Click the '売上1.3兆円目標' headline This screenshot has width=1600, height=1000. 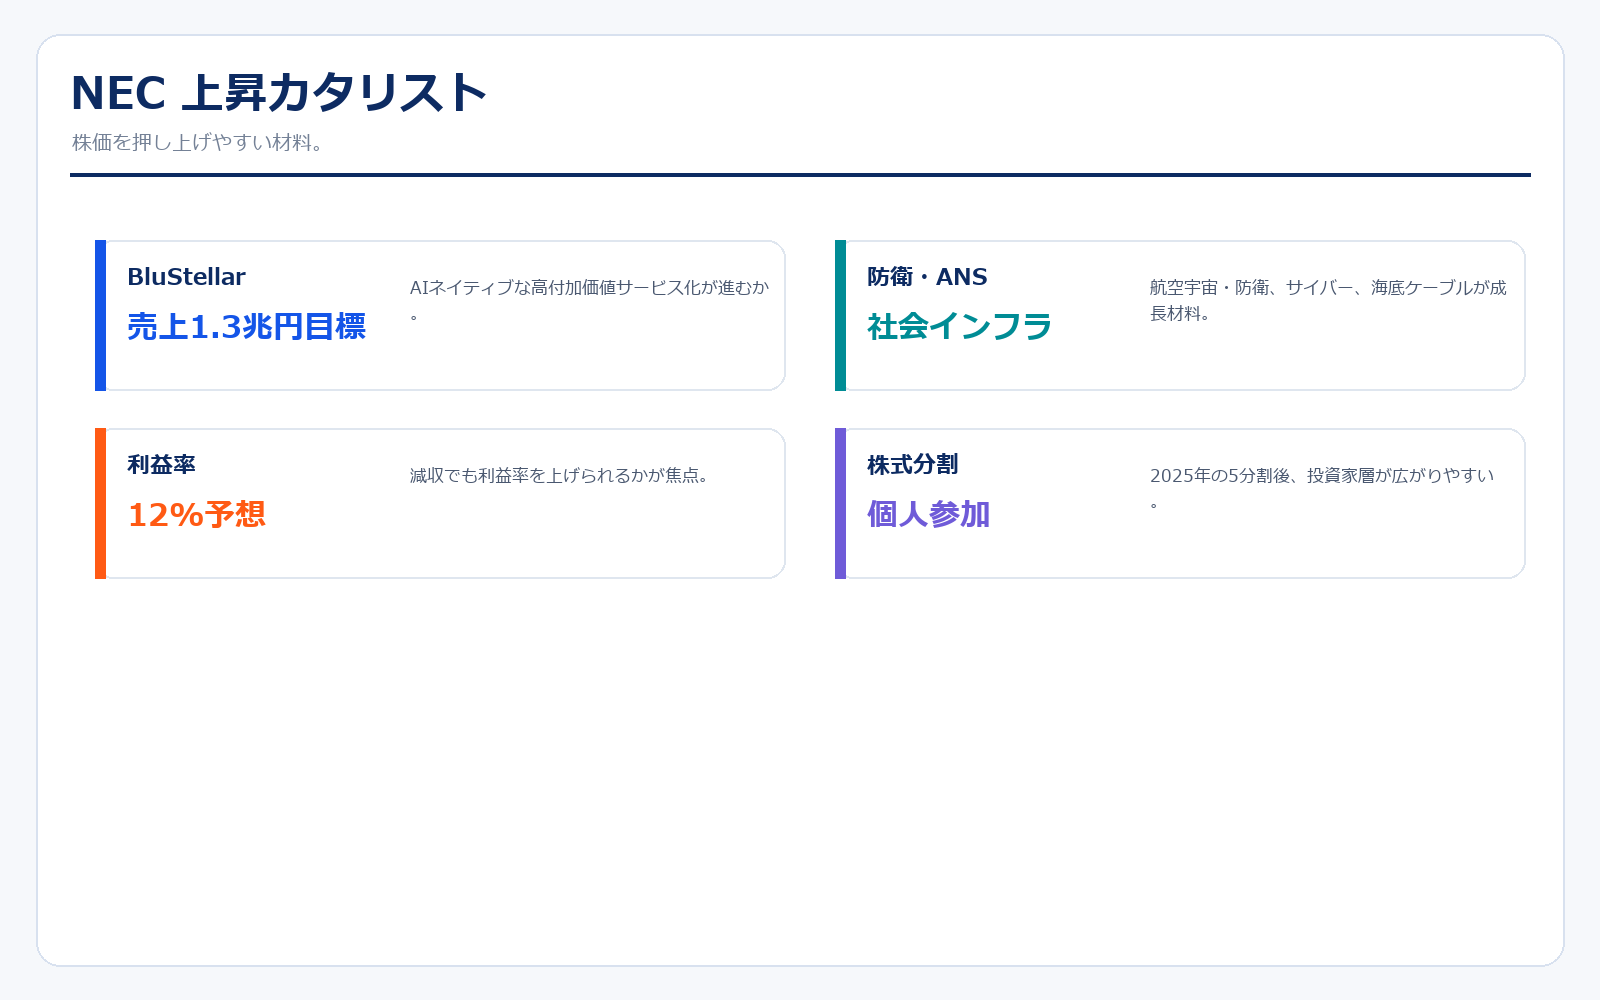pyautogui.click(x=246, y=327)
